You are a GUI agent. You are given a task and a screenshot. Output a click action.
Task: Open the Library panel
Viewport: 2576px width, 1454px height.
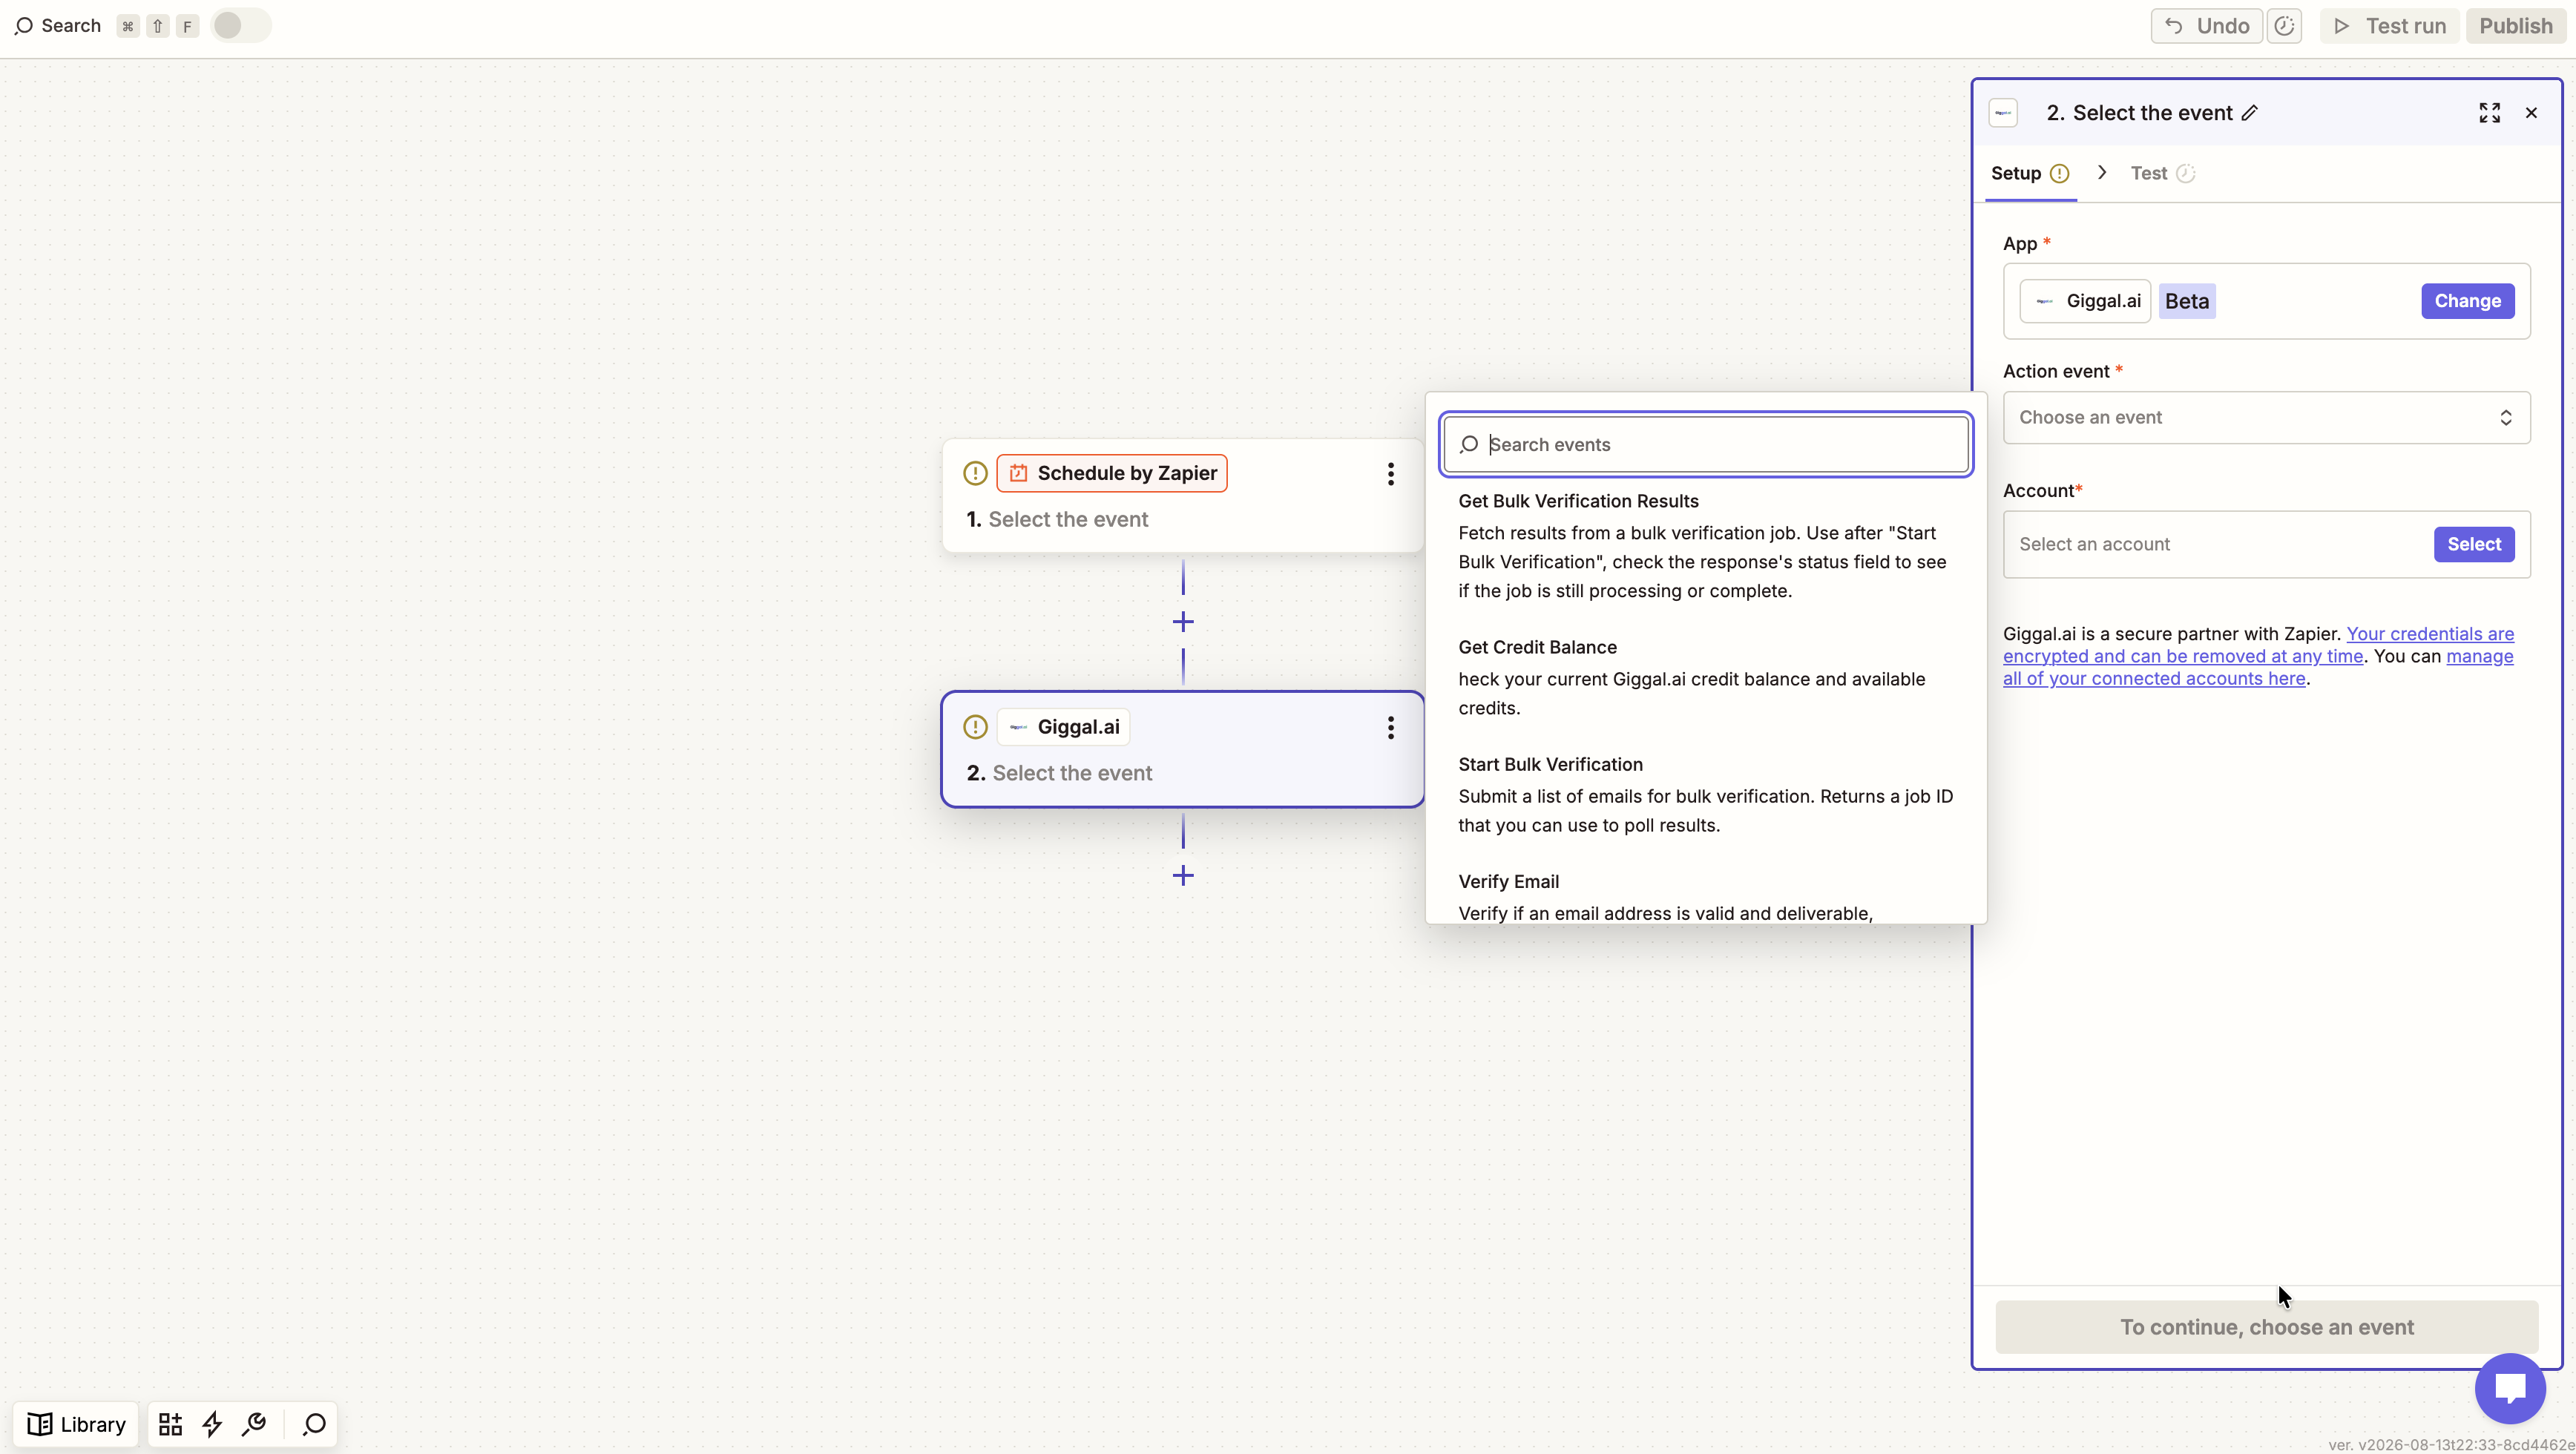76,1424
